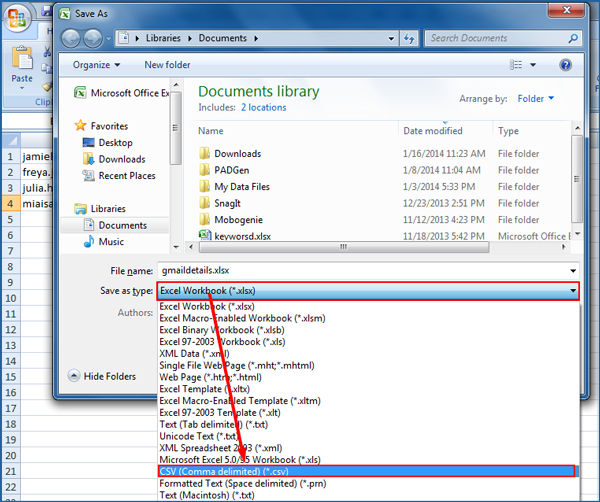The width and height of the screenshot is (600, 502).
Task: Click the Office Button in Excel window
Action: click(x=17, y=18)
